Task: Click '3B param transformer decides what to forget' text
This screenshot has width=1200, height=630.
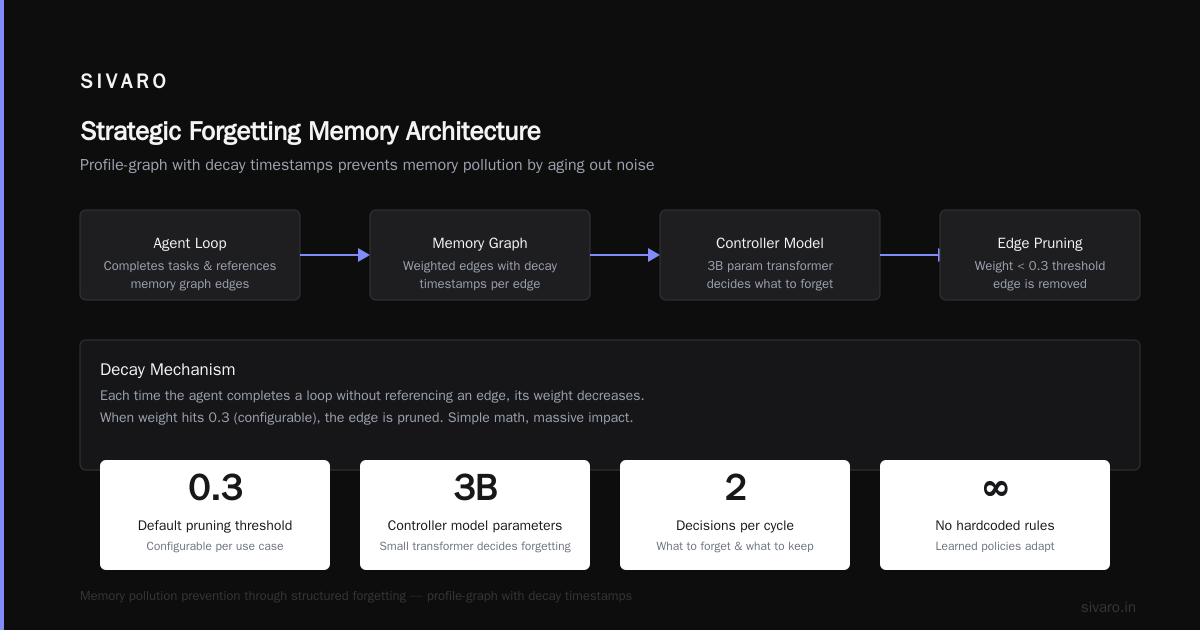Action: pos(770,275)
